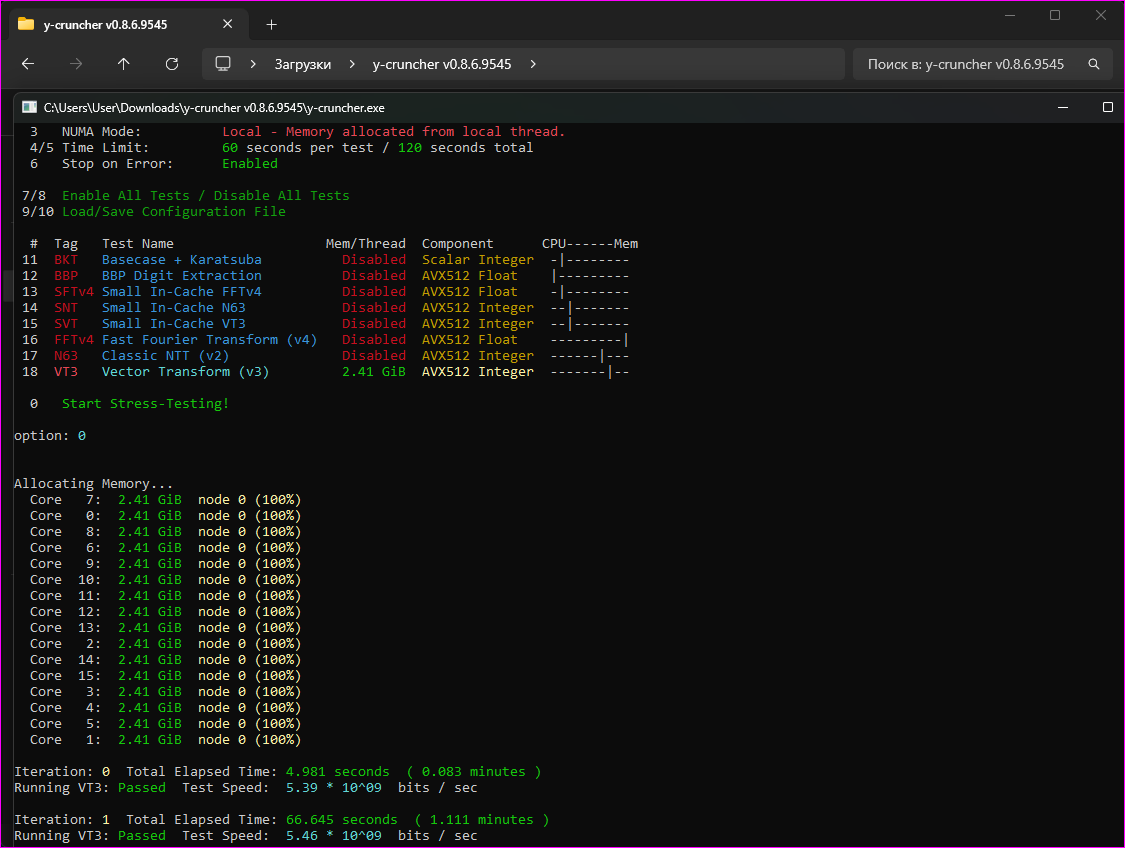The width and height of the screenshot is (1125, 848).
Task: Click the red 'SVT' tag
Action: [x=66, y=324]
